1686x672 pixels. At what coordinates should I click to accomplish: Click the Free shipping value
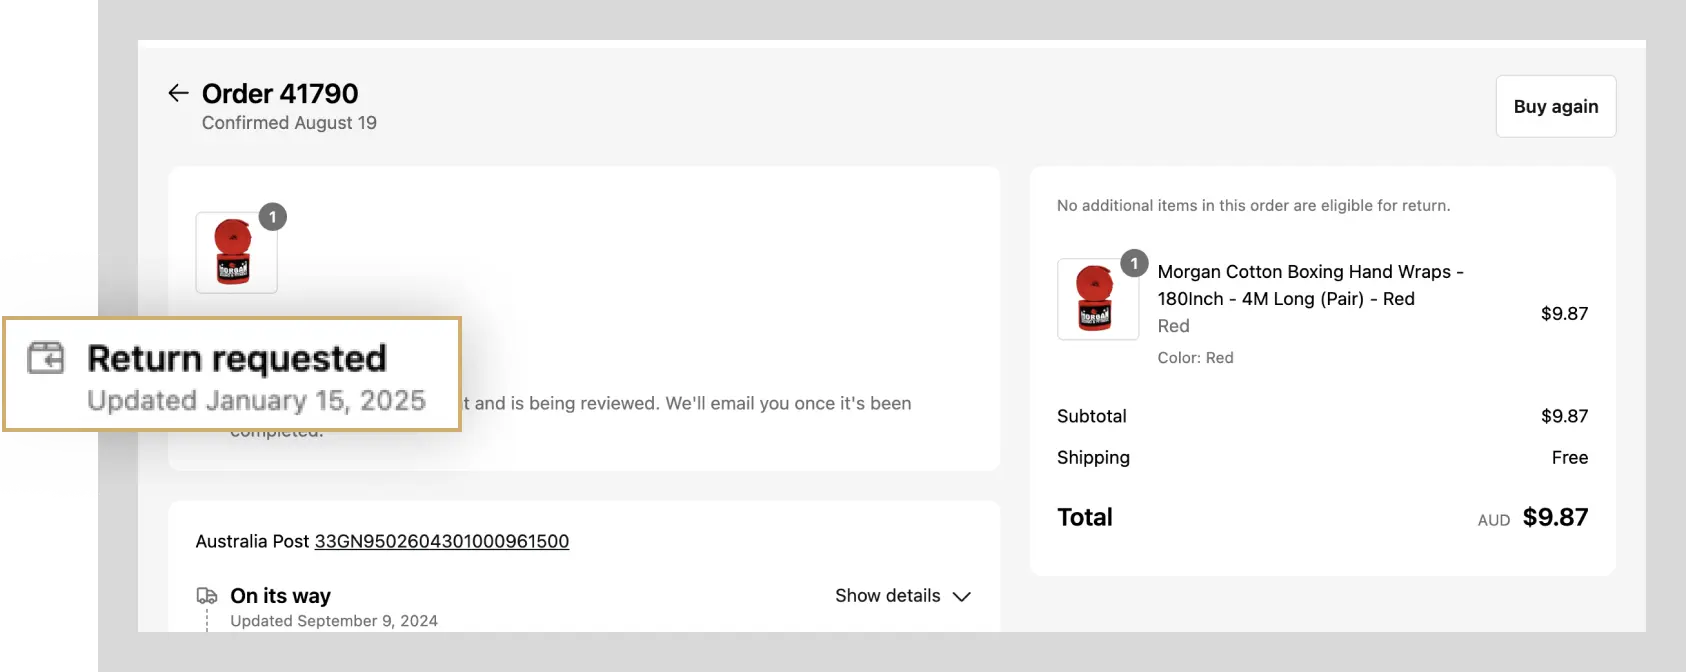[x=1569, y=457]
